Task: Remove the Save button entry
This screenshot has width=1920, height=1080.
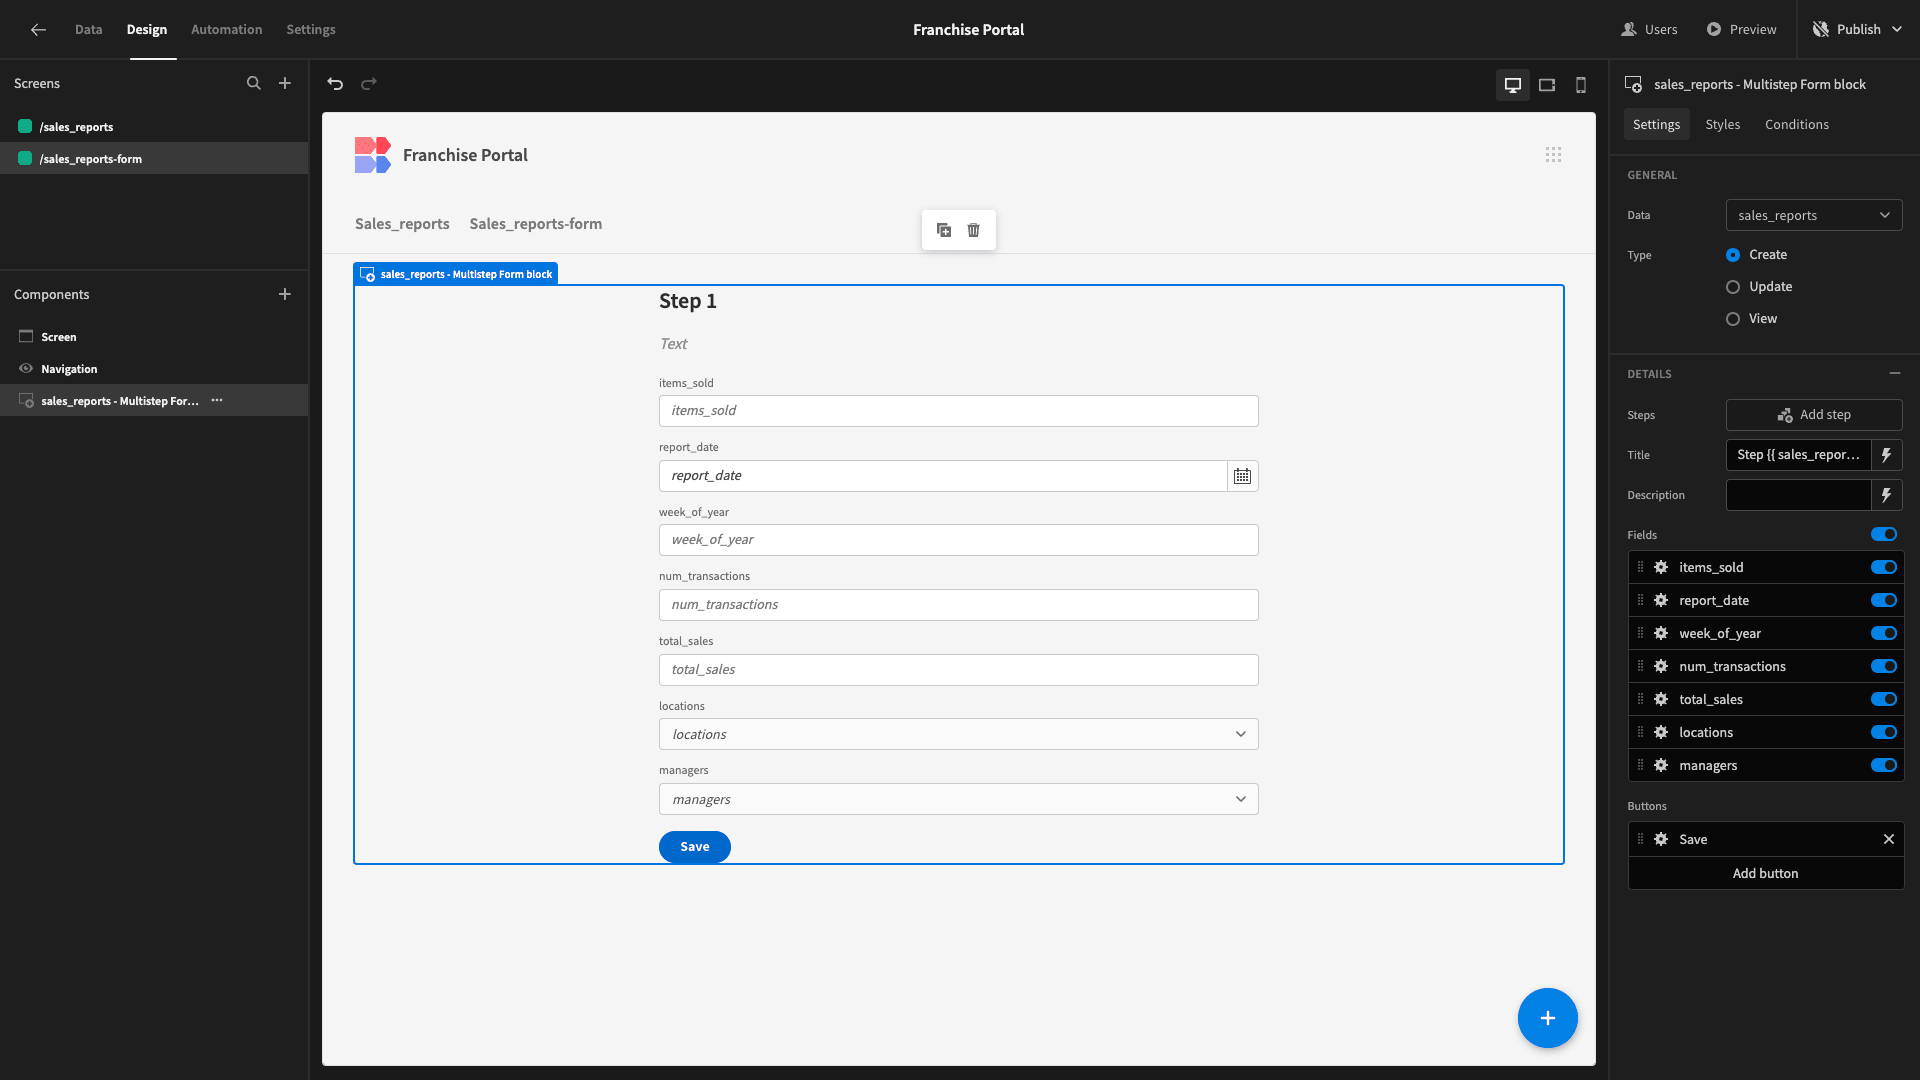Action: coord(1889,840)
